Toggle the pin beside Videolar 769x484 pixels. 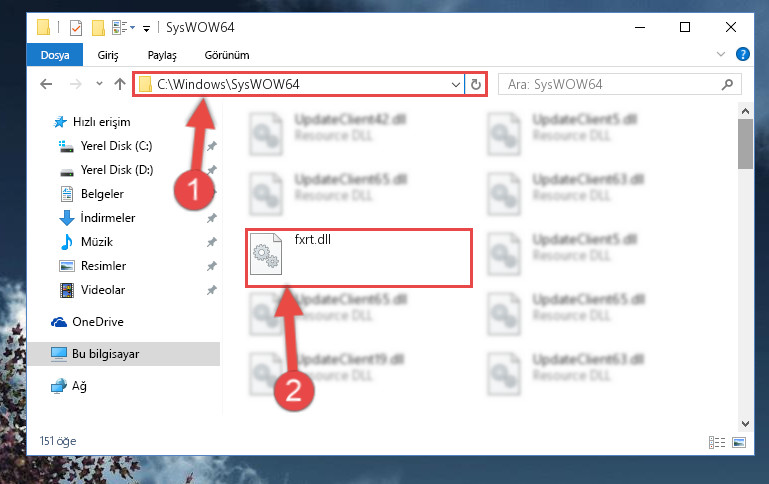211,290
